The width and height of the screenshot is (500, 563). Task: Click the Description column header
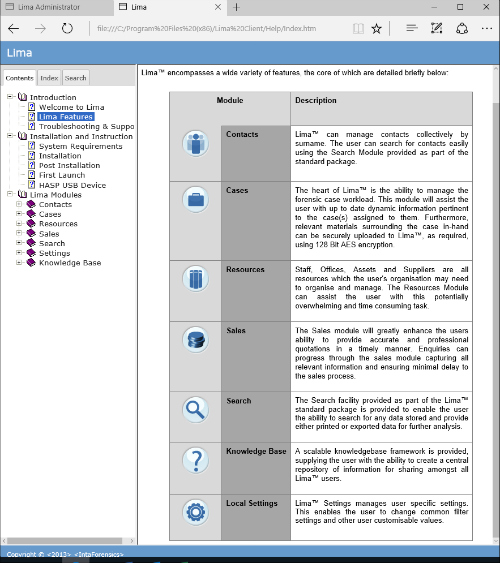[x=316, y=100]
